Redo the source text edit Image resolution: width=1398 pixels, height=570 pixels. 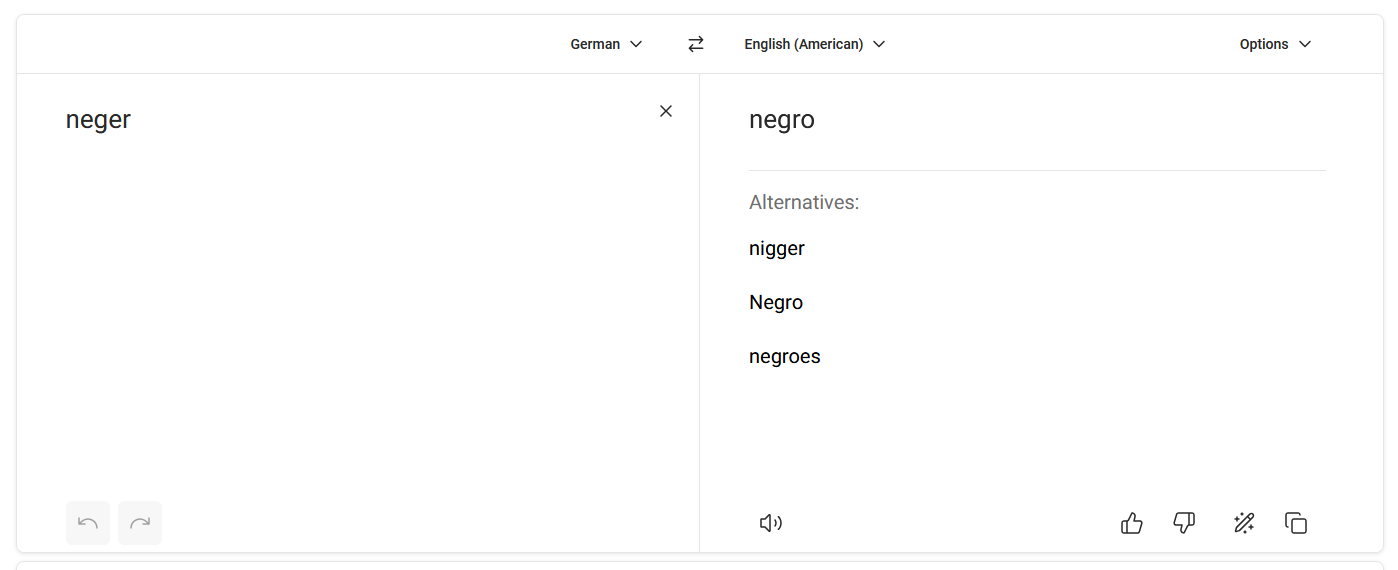click(140, 523)
